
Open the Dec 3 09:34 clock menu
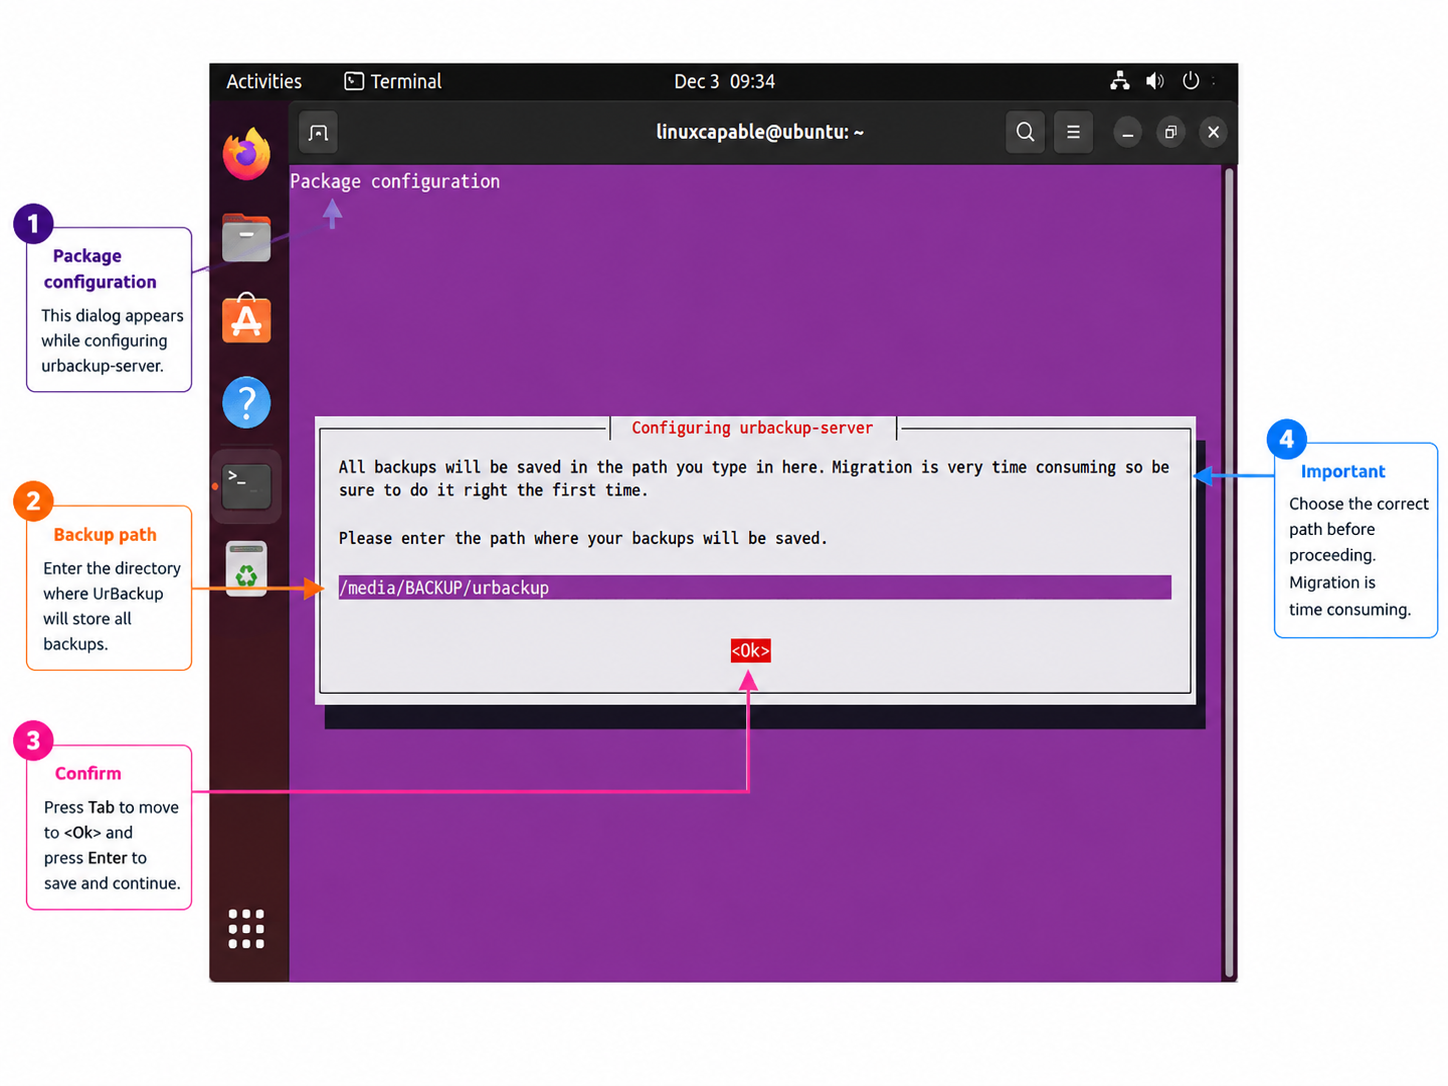click(x=724, y=81)
